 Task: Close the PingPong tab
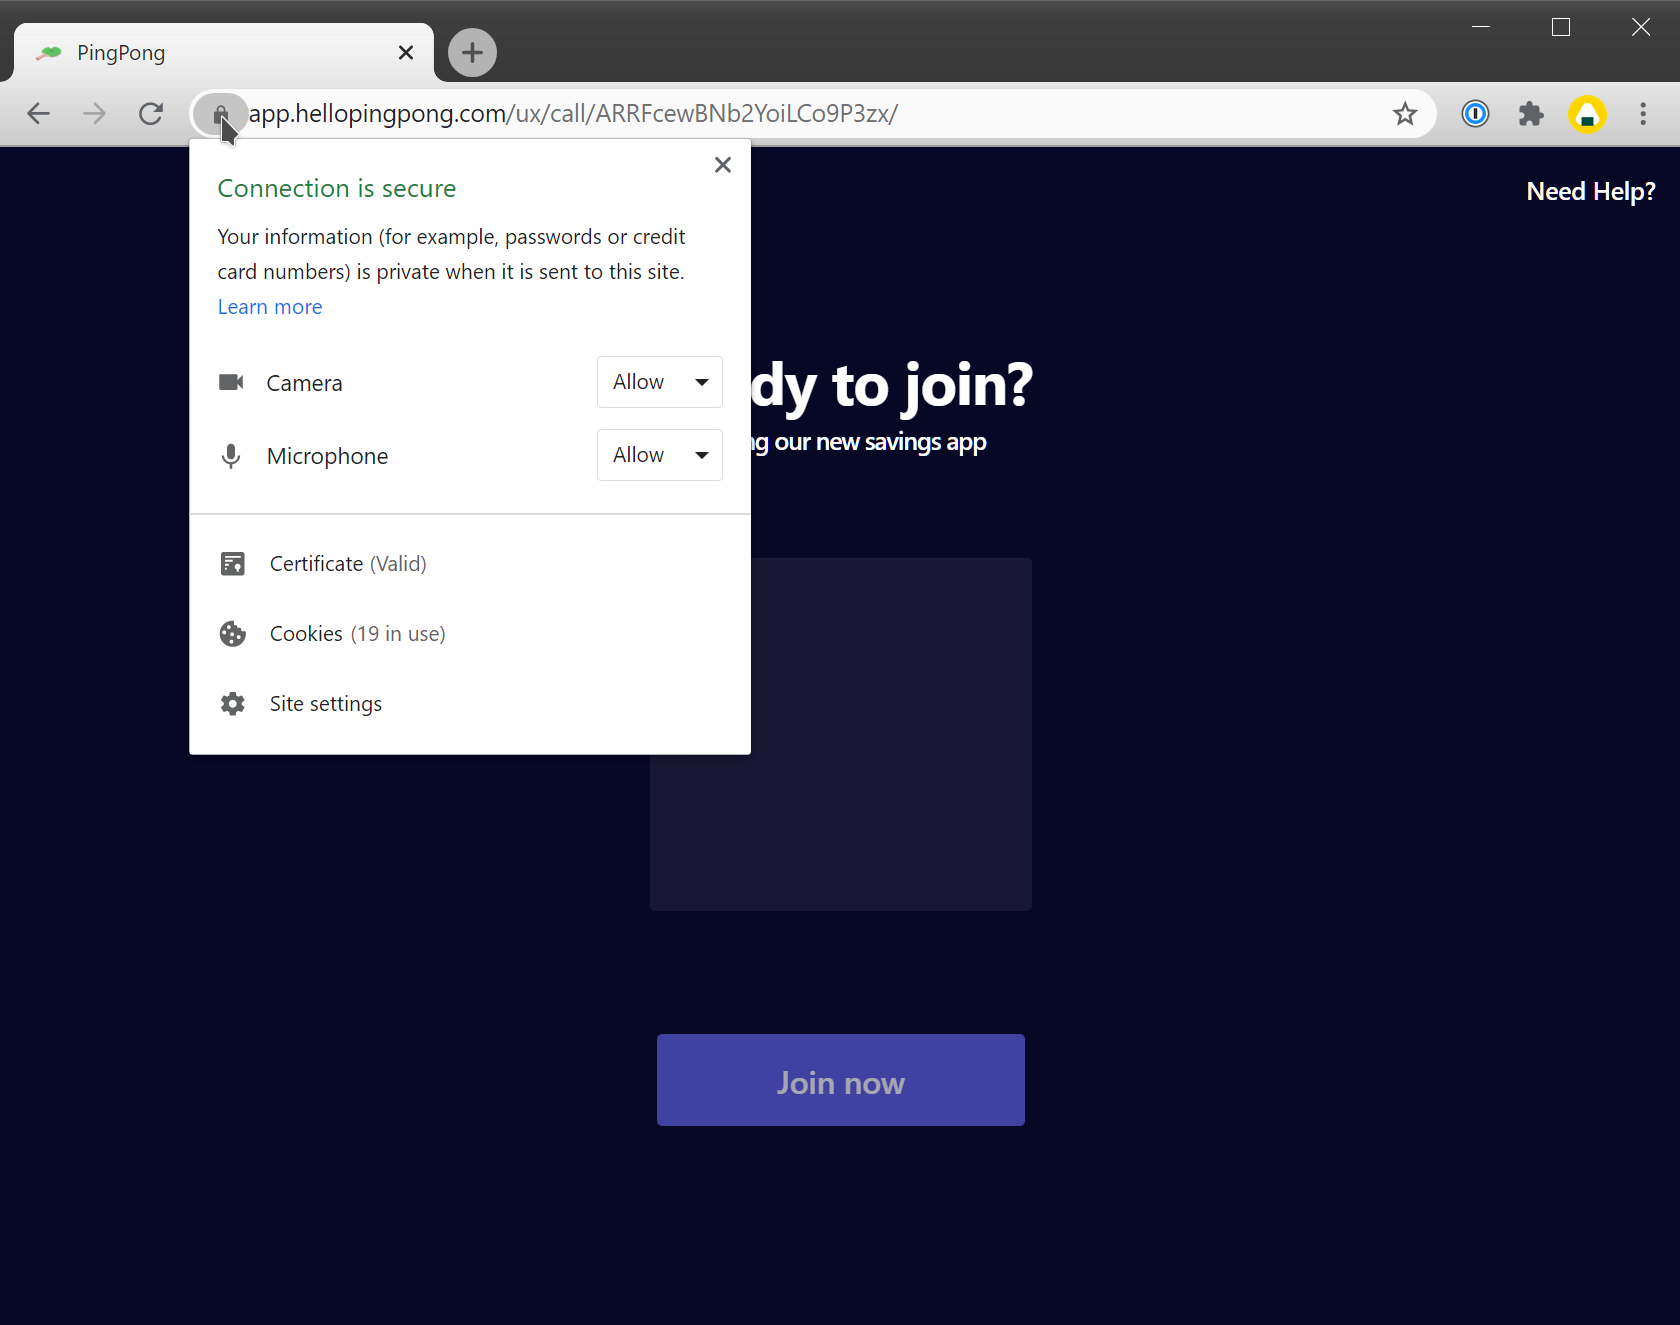point(406,52)
